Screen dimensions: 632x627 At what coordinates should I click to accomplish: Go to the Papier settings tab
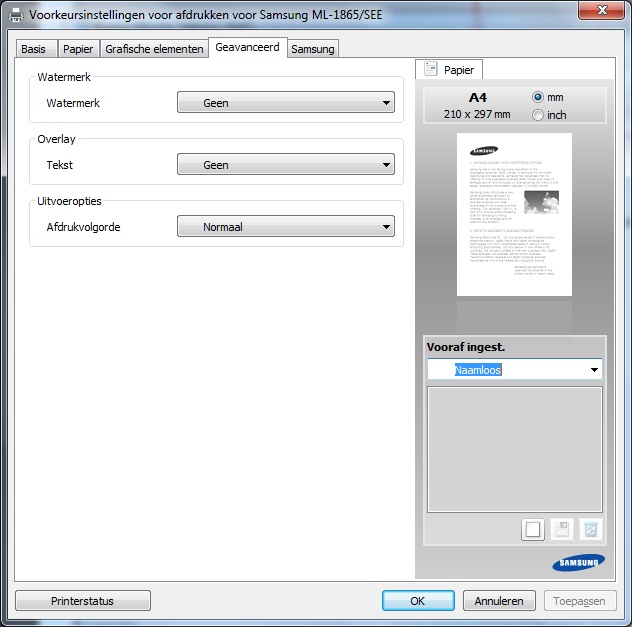point(78,49)
